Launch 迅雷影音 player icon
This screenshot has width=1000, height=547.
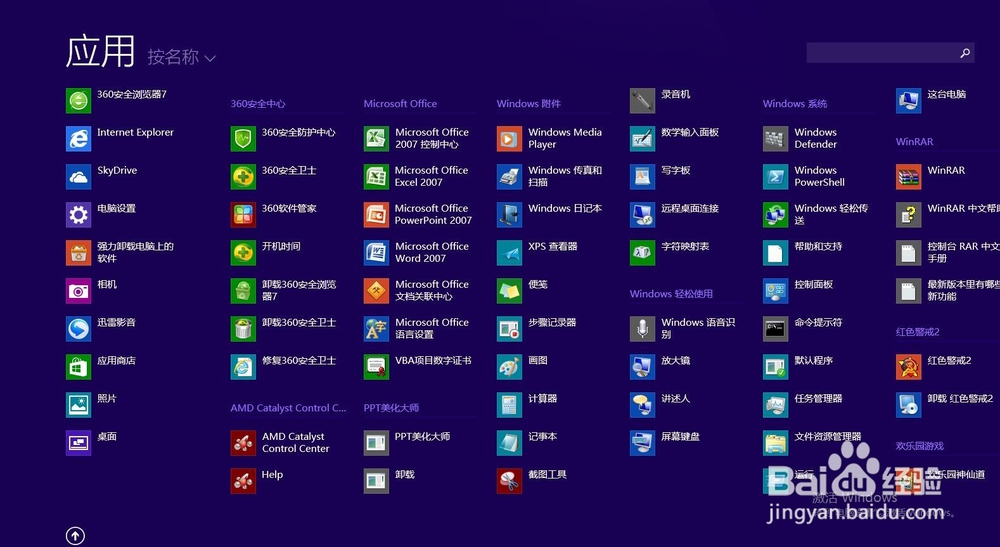pos(78,329)
